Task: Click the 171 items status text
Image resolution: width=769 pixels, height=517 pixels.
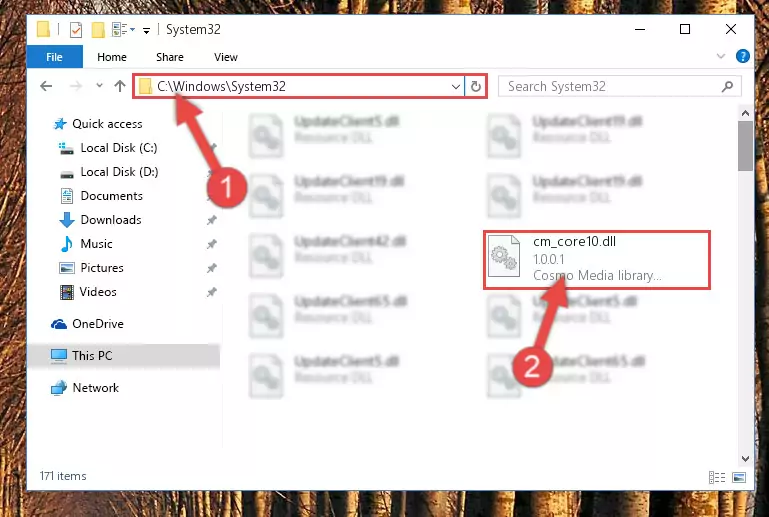Action: tap(63, 476)
